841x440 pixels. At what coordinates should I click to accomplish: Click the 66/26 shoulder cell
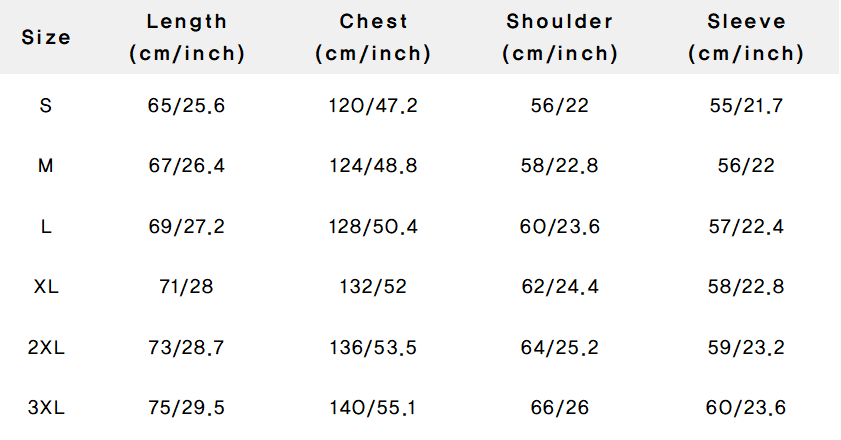(560, 407)
